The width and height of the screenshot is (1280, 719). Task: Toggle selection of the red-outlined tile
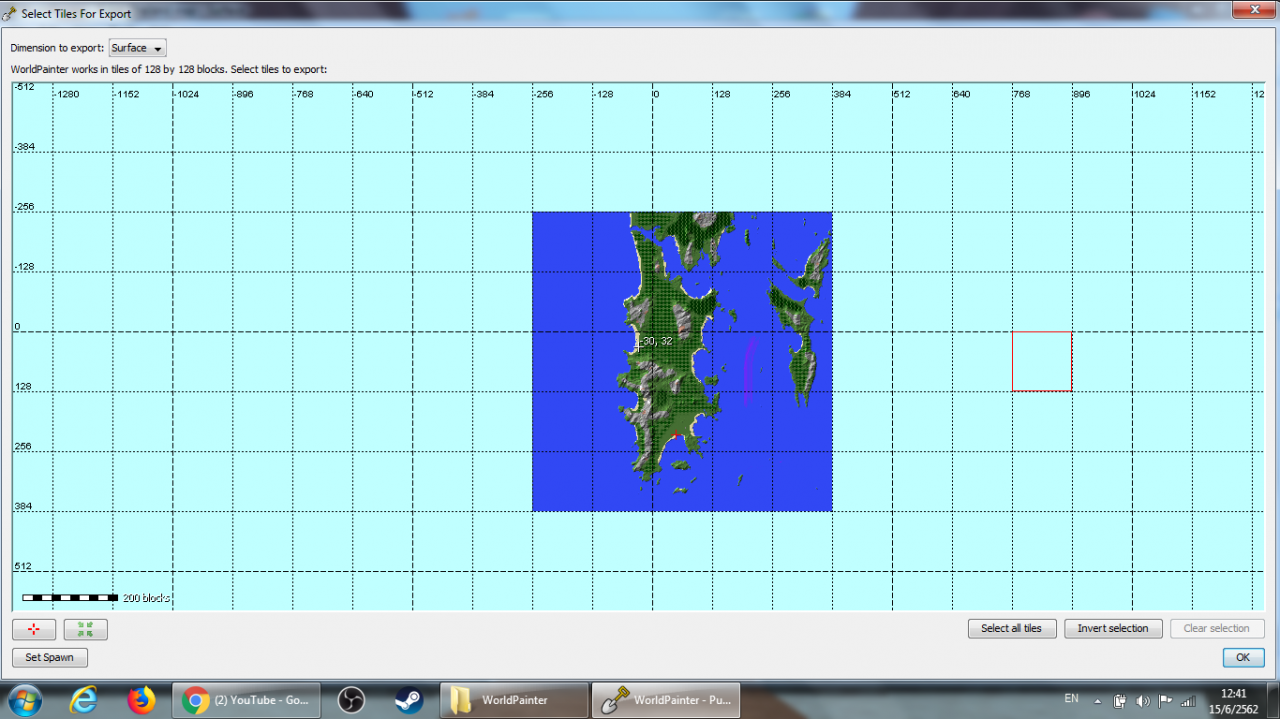pos(1042,361)
